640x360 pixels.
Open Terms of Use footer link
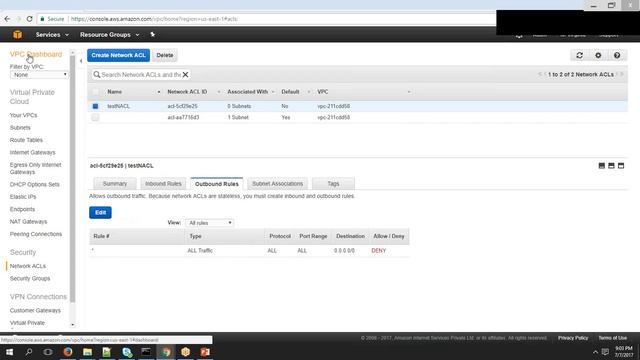613,338
